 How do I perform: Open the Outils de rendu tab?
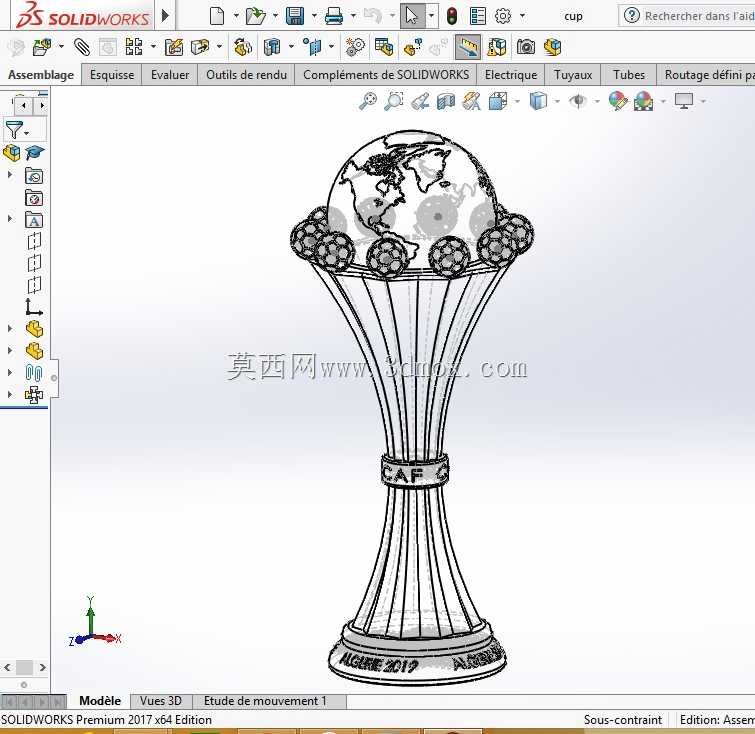(x=246, y=75)
